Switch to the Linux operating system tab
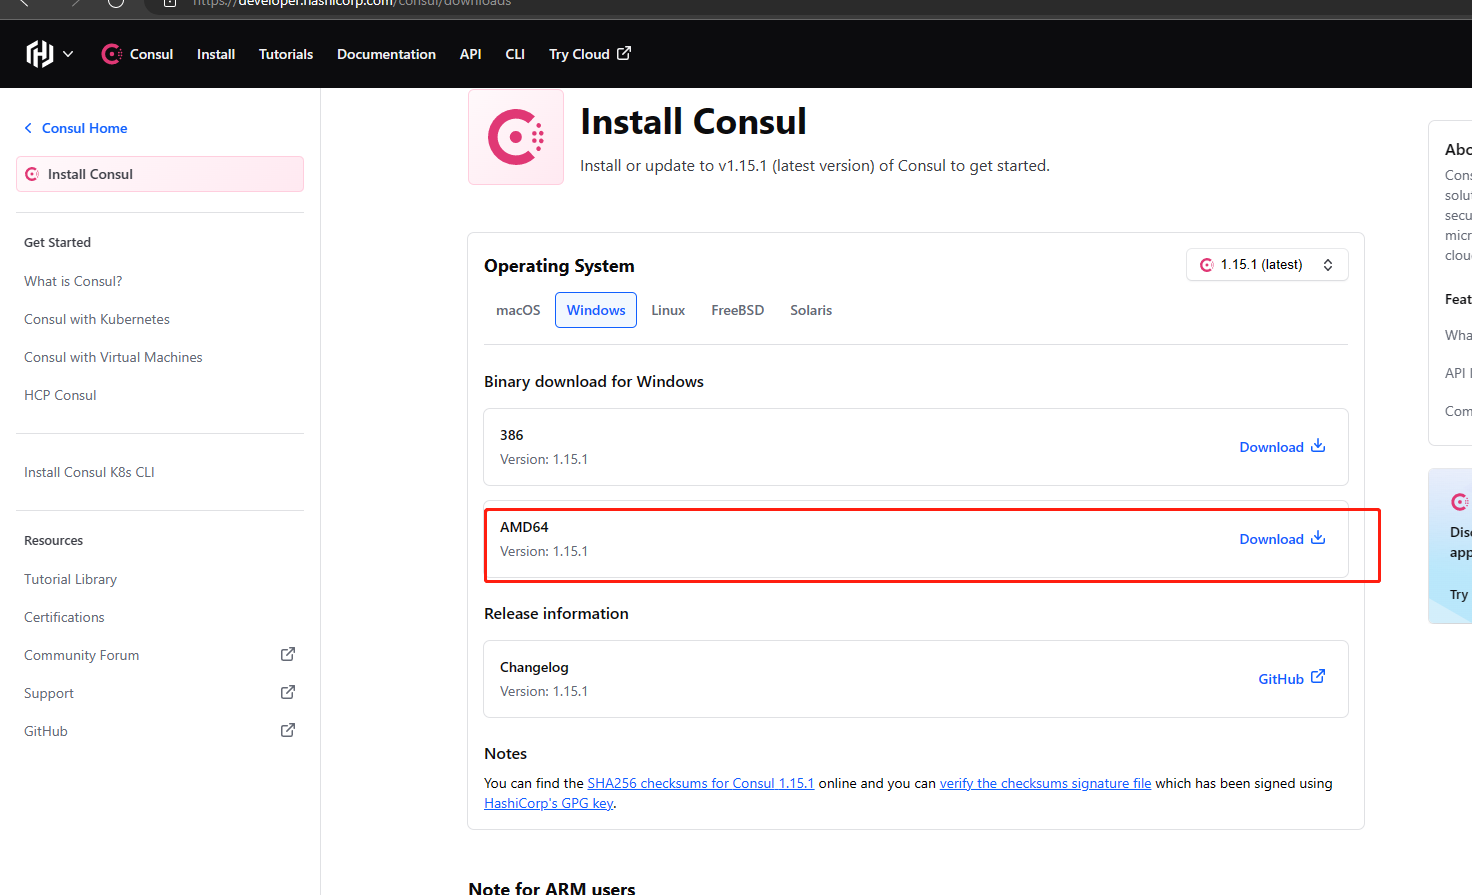This screenshot has width=1472, height=895. click(x=667, y=310)
